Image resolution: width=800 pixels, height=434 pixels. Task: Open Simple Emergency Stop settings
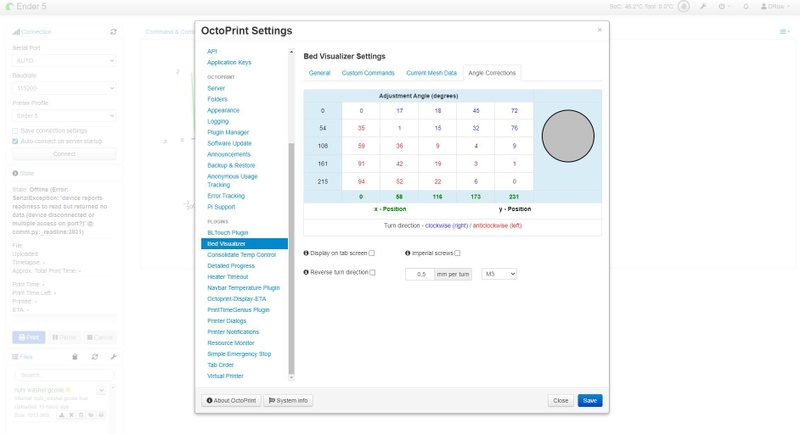239,354
